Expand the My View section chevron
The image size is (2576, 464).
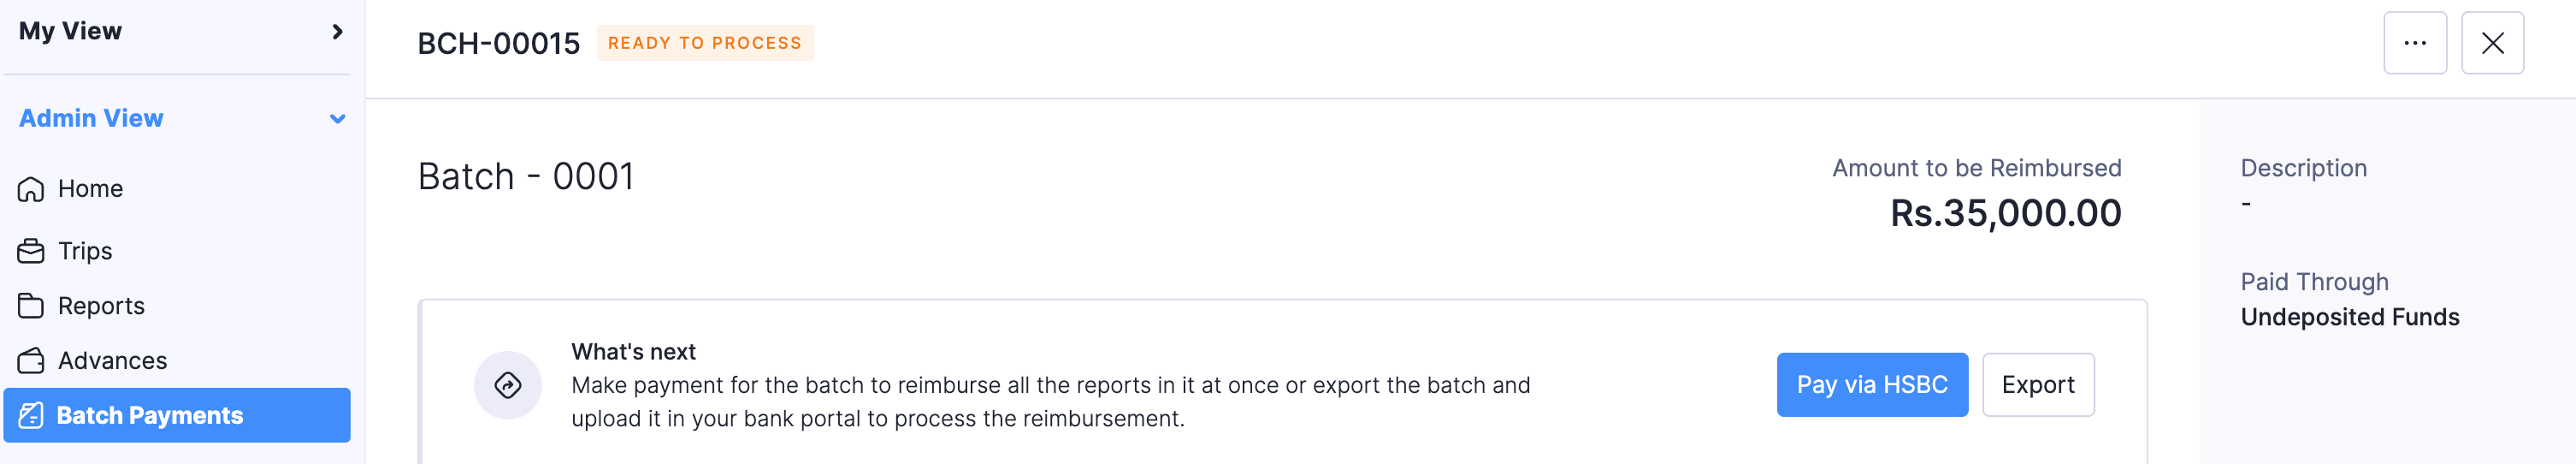337,31
